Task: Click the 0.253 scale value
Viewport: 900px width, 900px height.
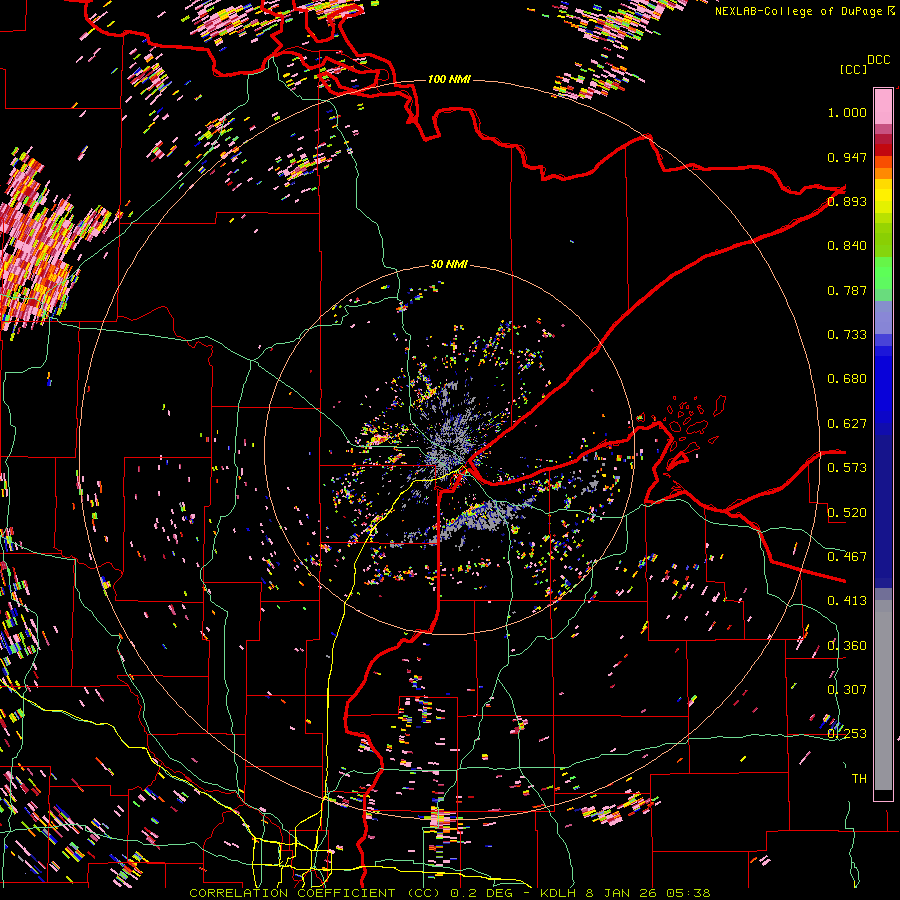Action: pyautogui.click(x=847, y=734)
